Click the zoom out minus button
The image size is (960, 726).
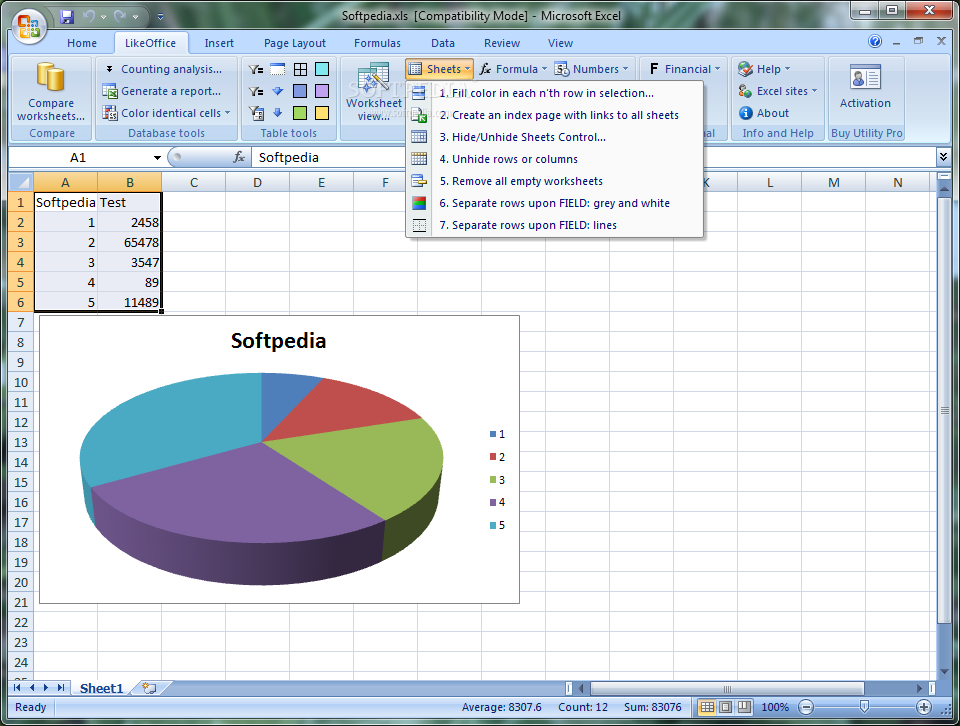(806, 708)
